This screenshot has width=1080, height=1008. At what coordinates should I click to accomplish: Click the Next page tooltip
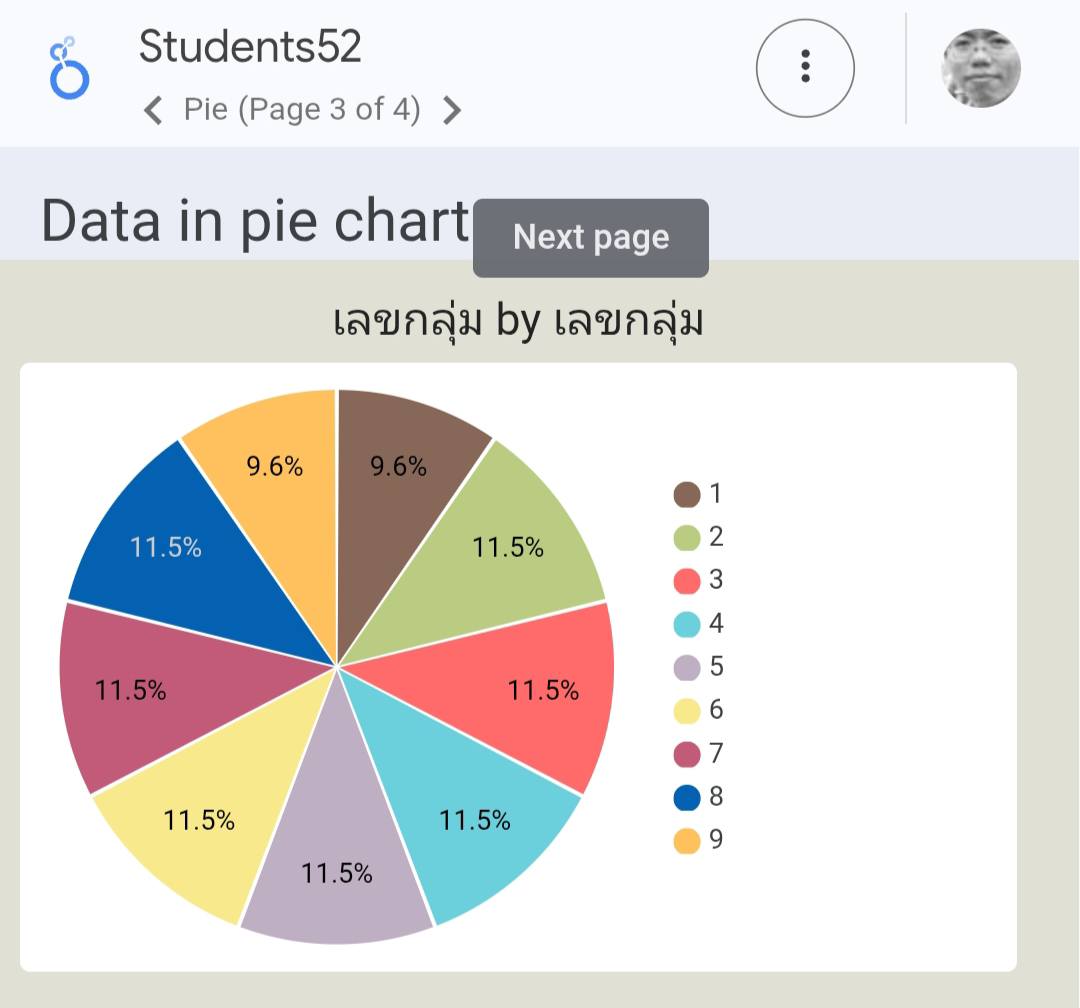tap(591, 238)
